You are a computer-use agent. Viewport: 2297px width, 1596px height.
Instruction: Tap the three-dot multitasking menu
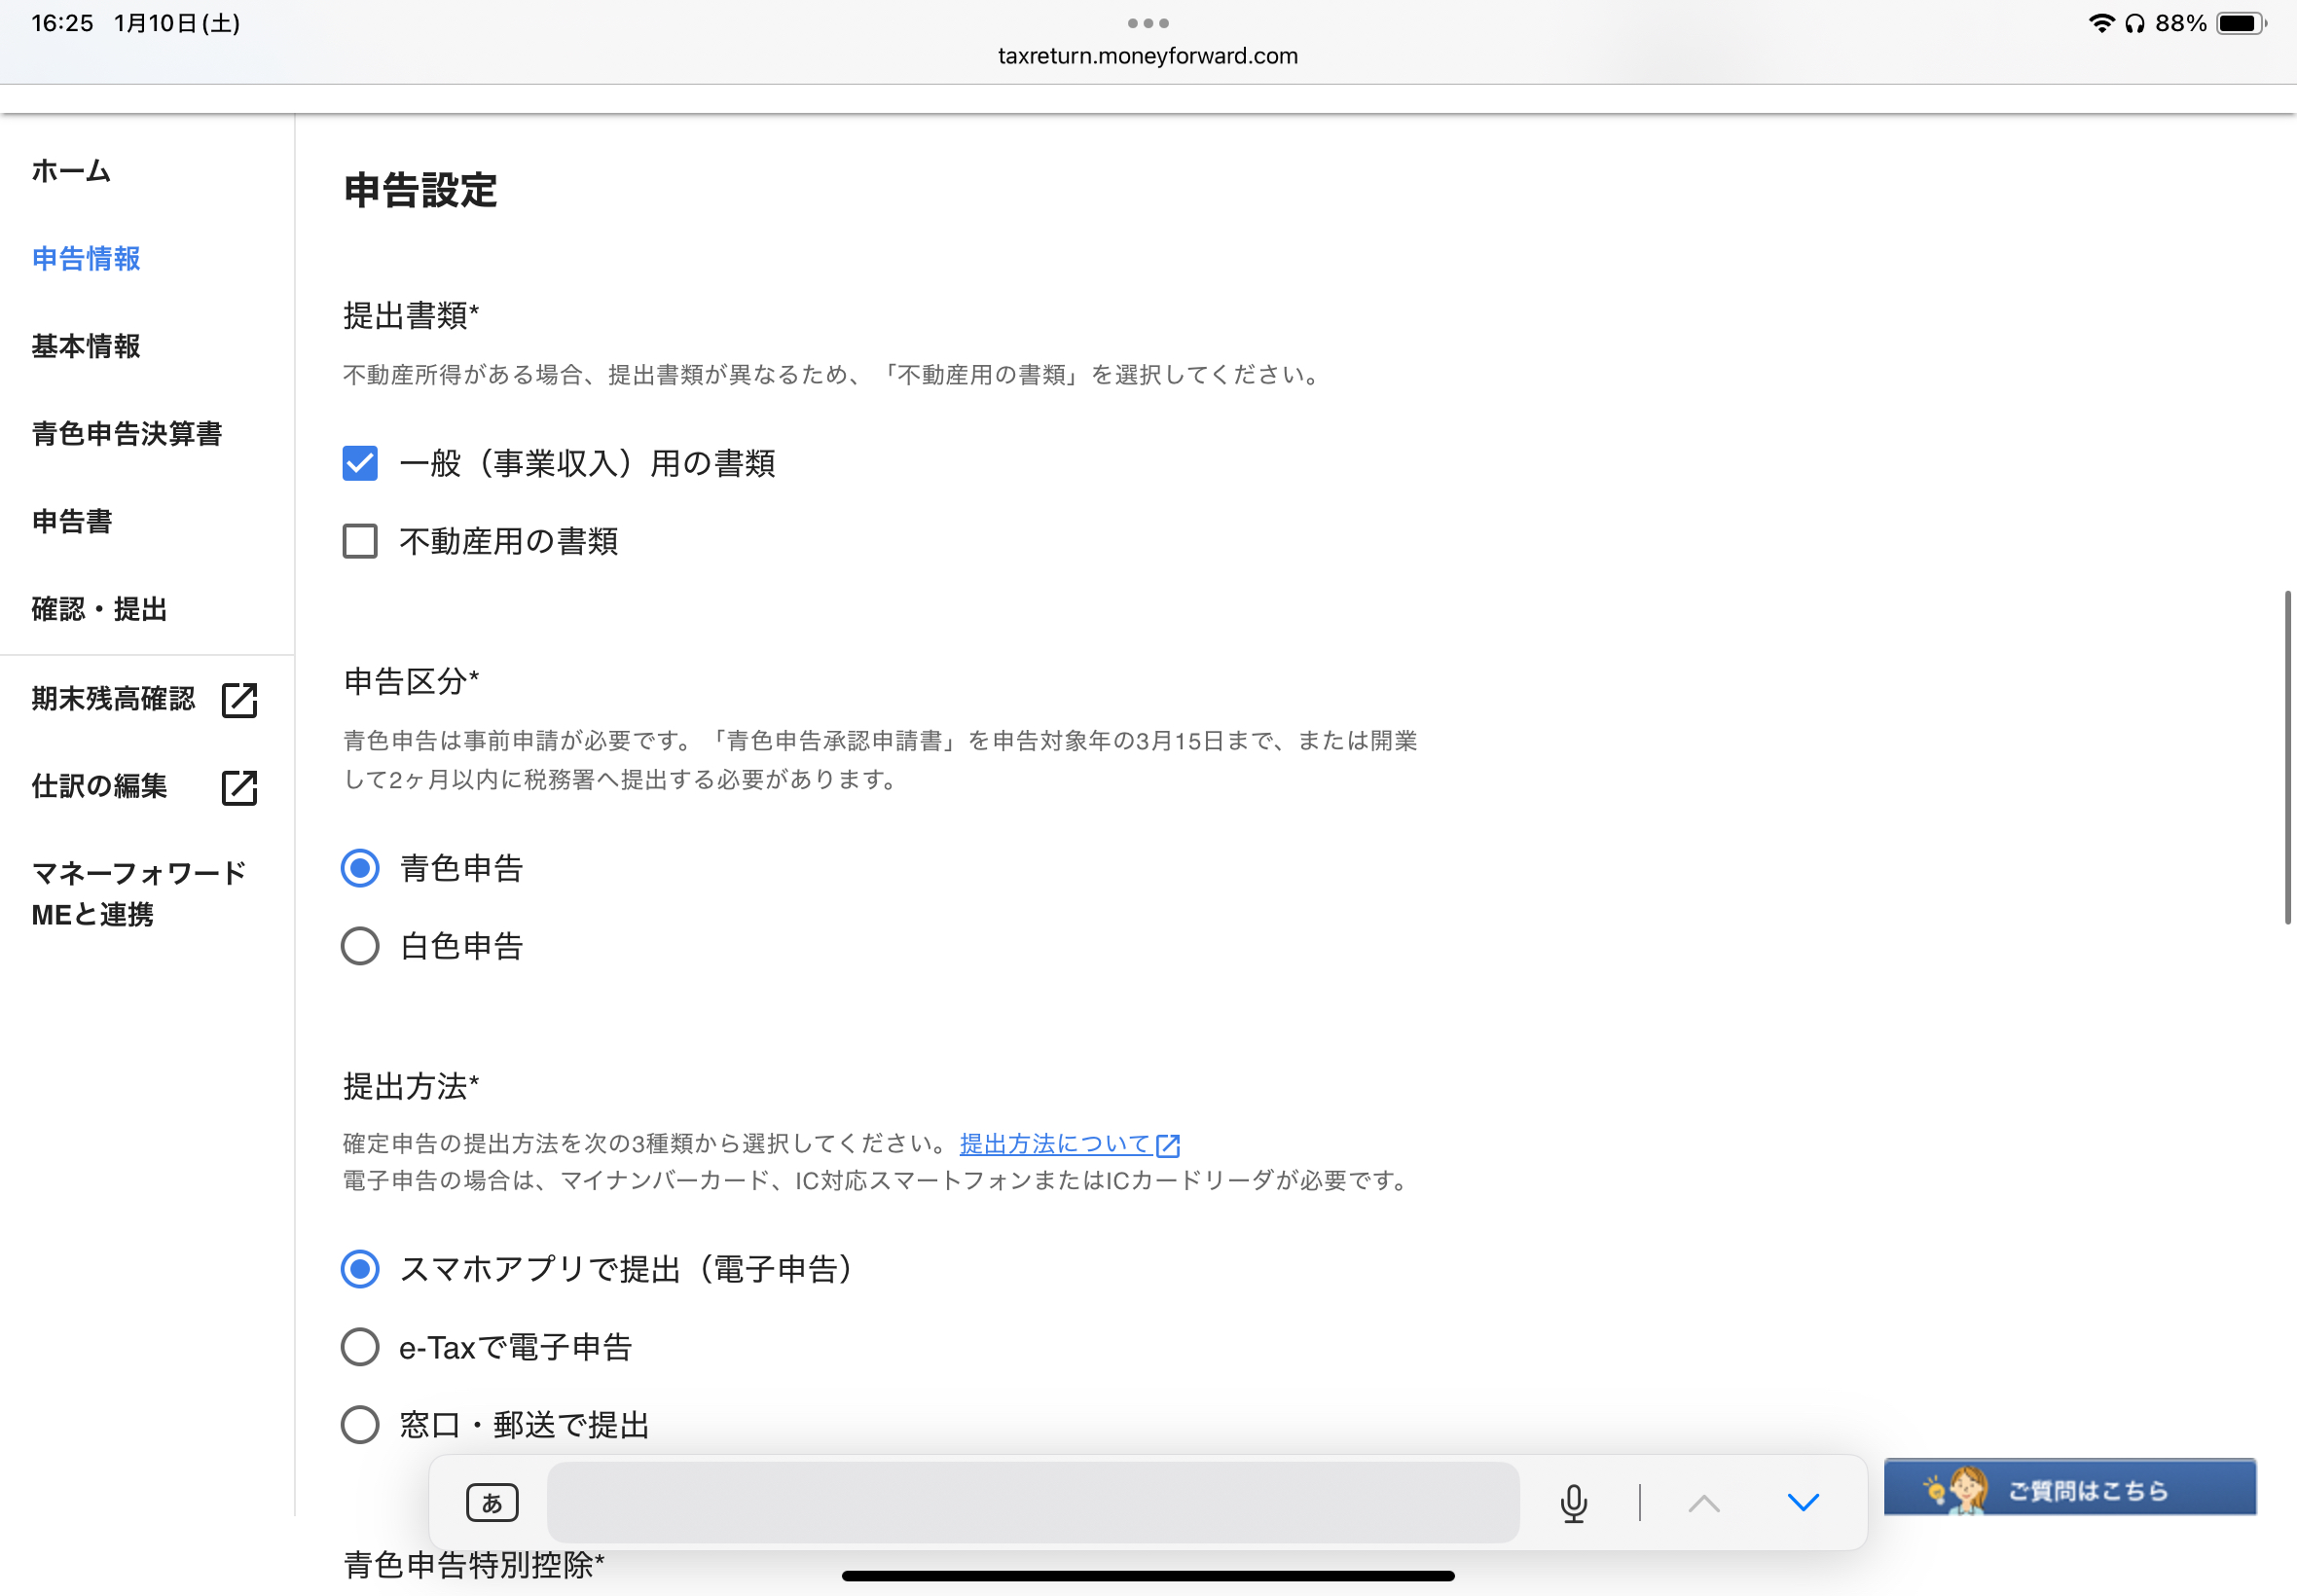(1148, 23)
